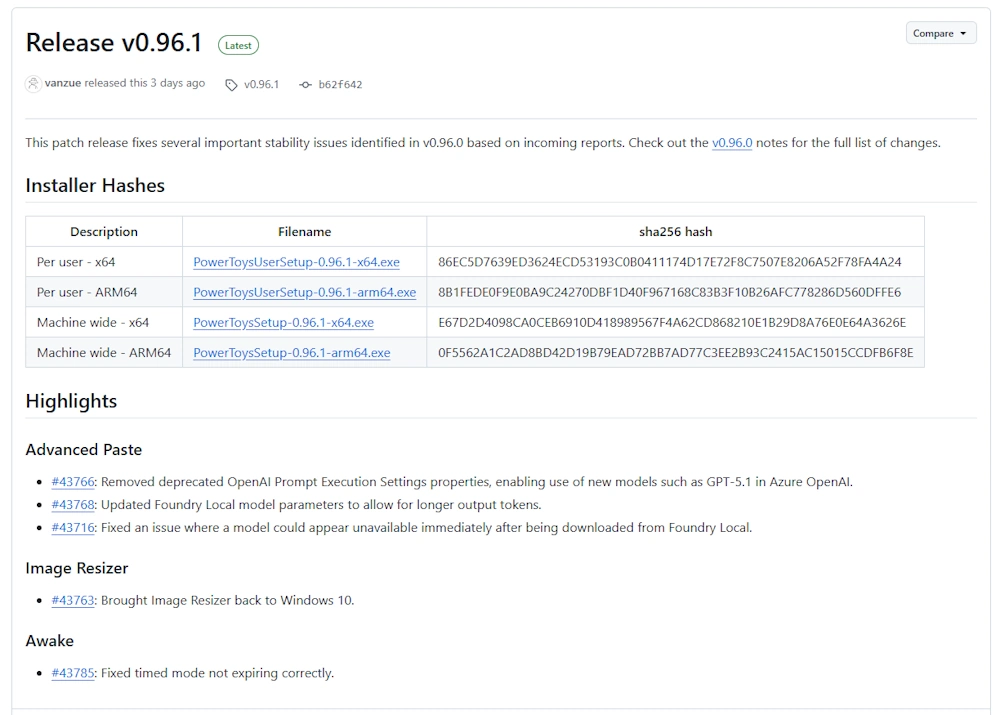1000x715 pixels.
Task: Open pull request #43716
Action: 73,527
